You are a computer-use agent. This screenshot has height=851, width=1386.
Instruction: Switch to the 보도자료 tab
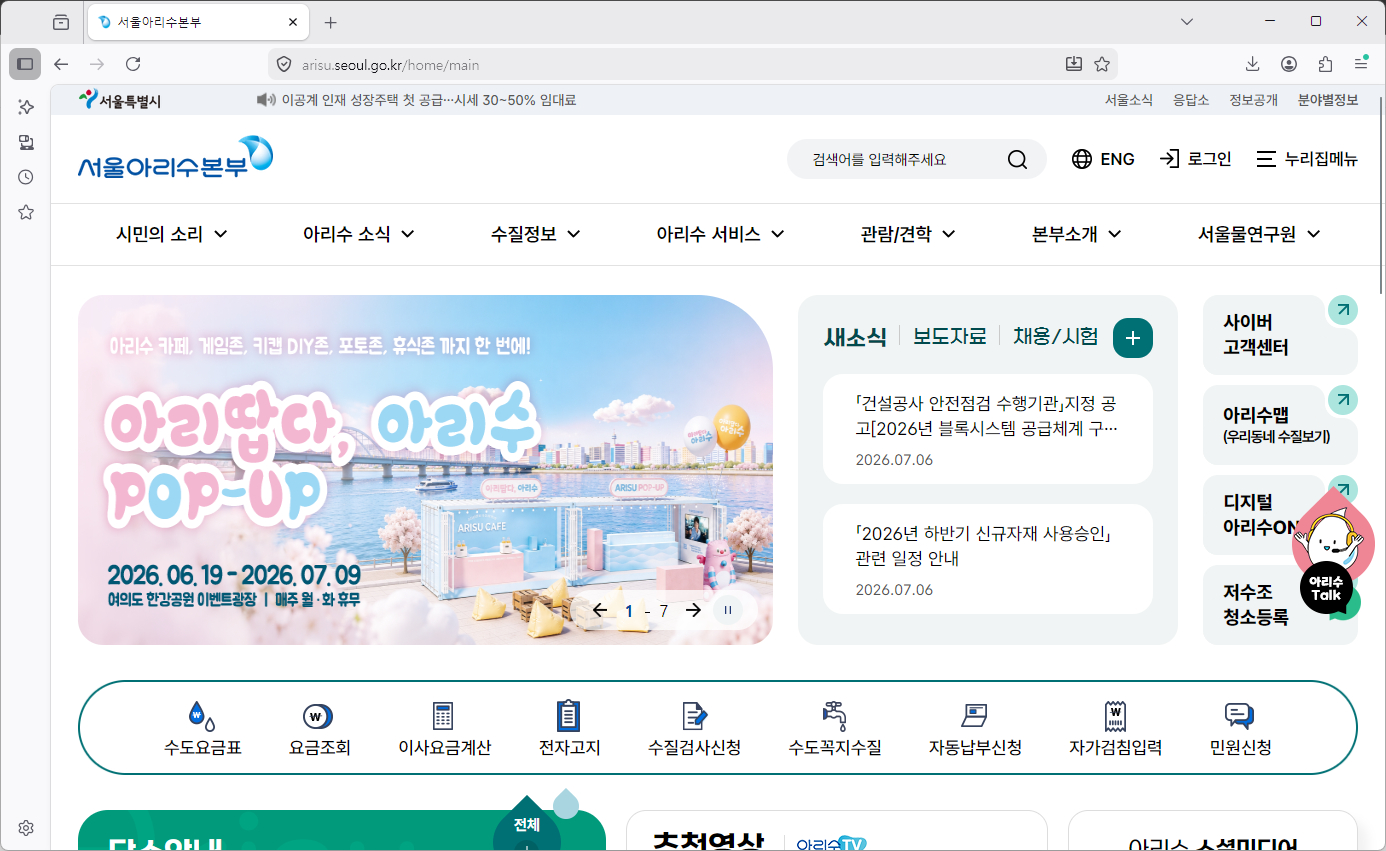950,336
